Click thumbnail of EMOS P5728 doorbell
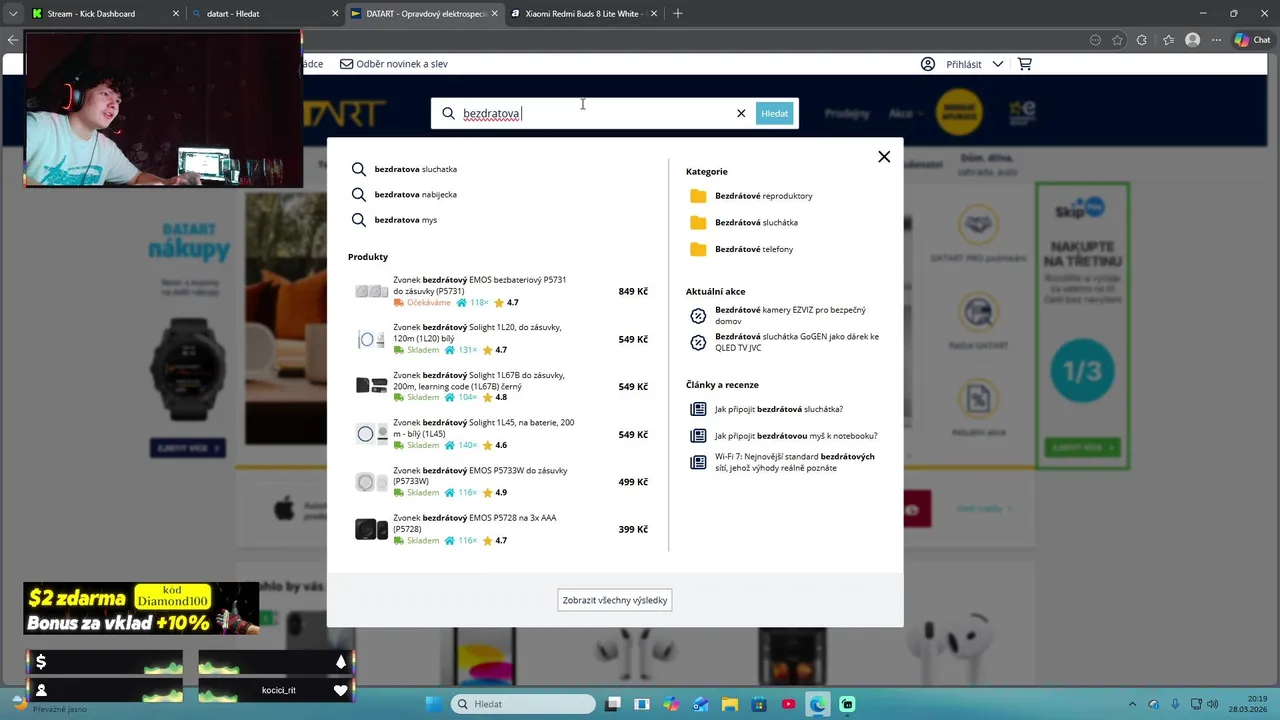The height and width of the screenshot is (720, 1280). pos(371,530)
